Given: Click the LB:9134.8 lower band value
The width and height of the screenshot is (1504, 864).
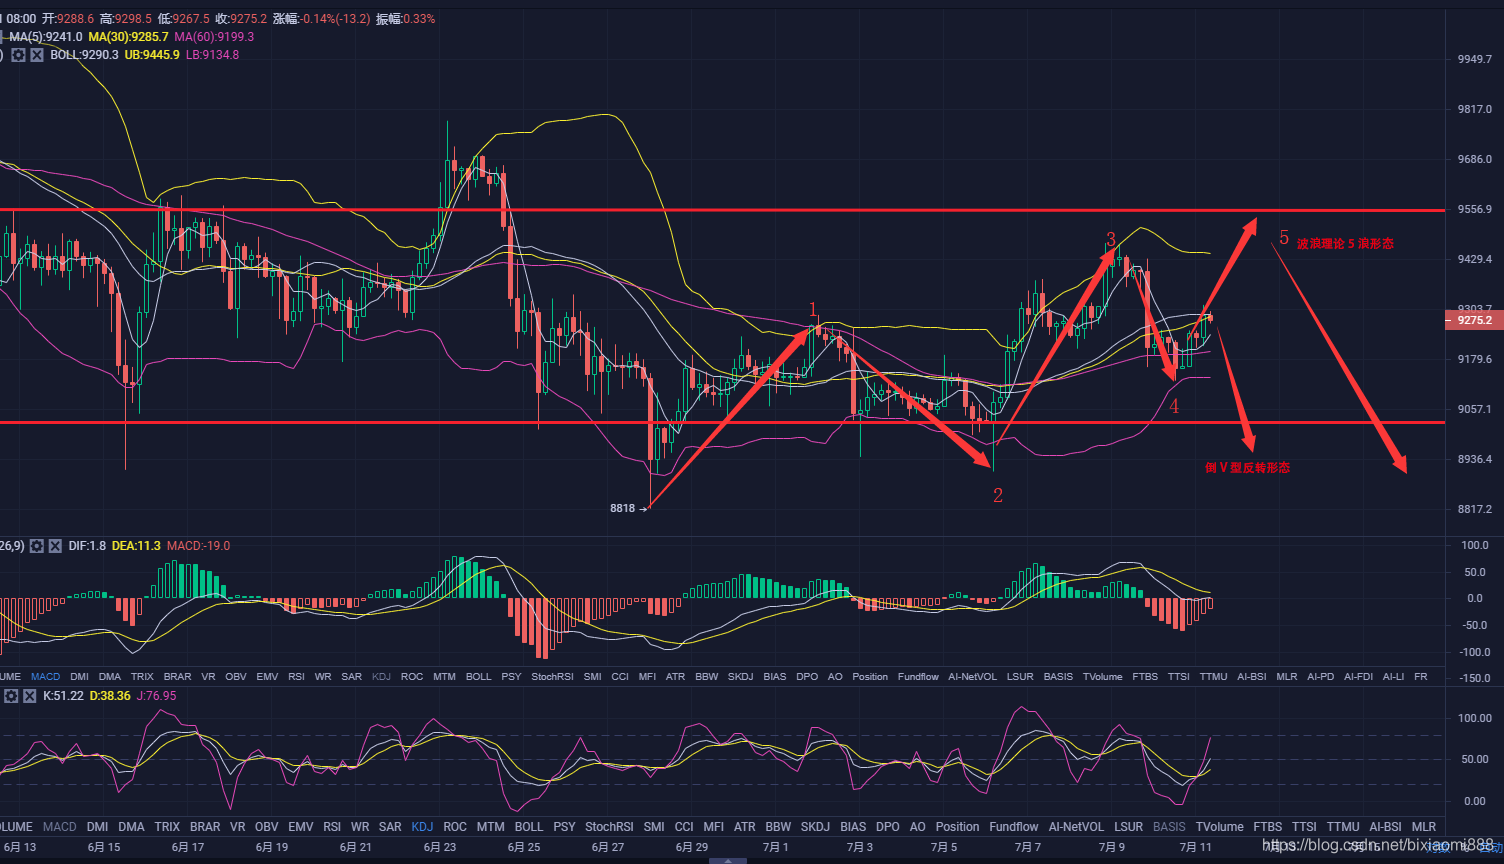Looking at the screenshot, I should (x=212, y=55).
